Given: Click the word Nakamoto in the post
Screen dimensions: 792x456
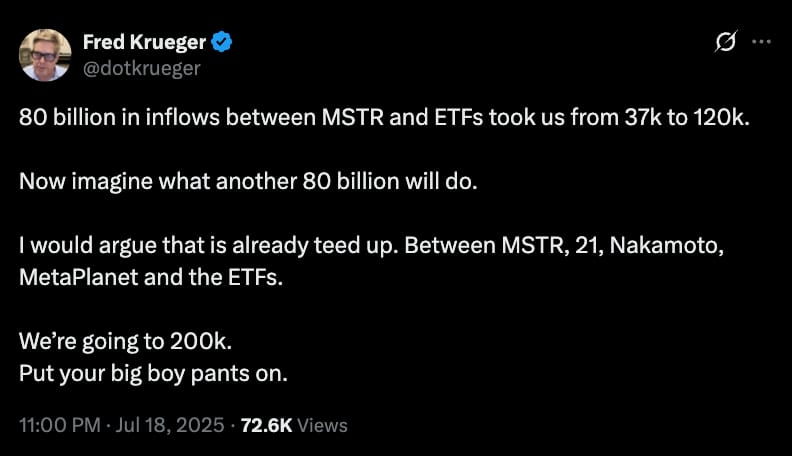Looking at the screenshot, I should (667, 245).
